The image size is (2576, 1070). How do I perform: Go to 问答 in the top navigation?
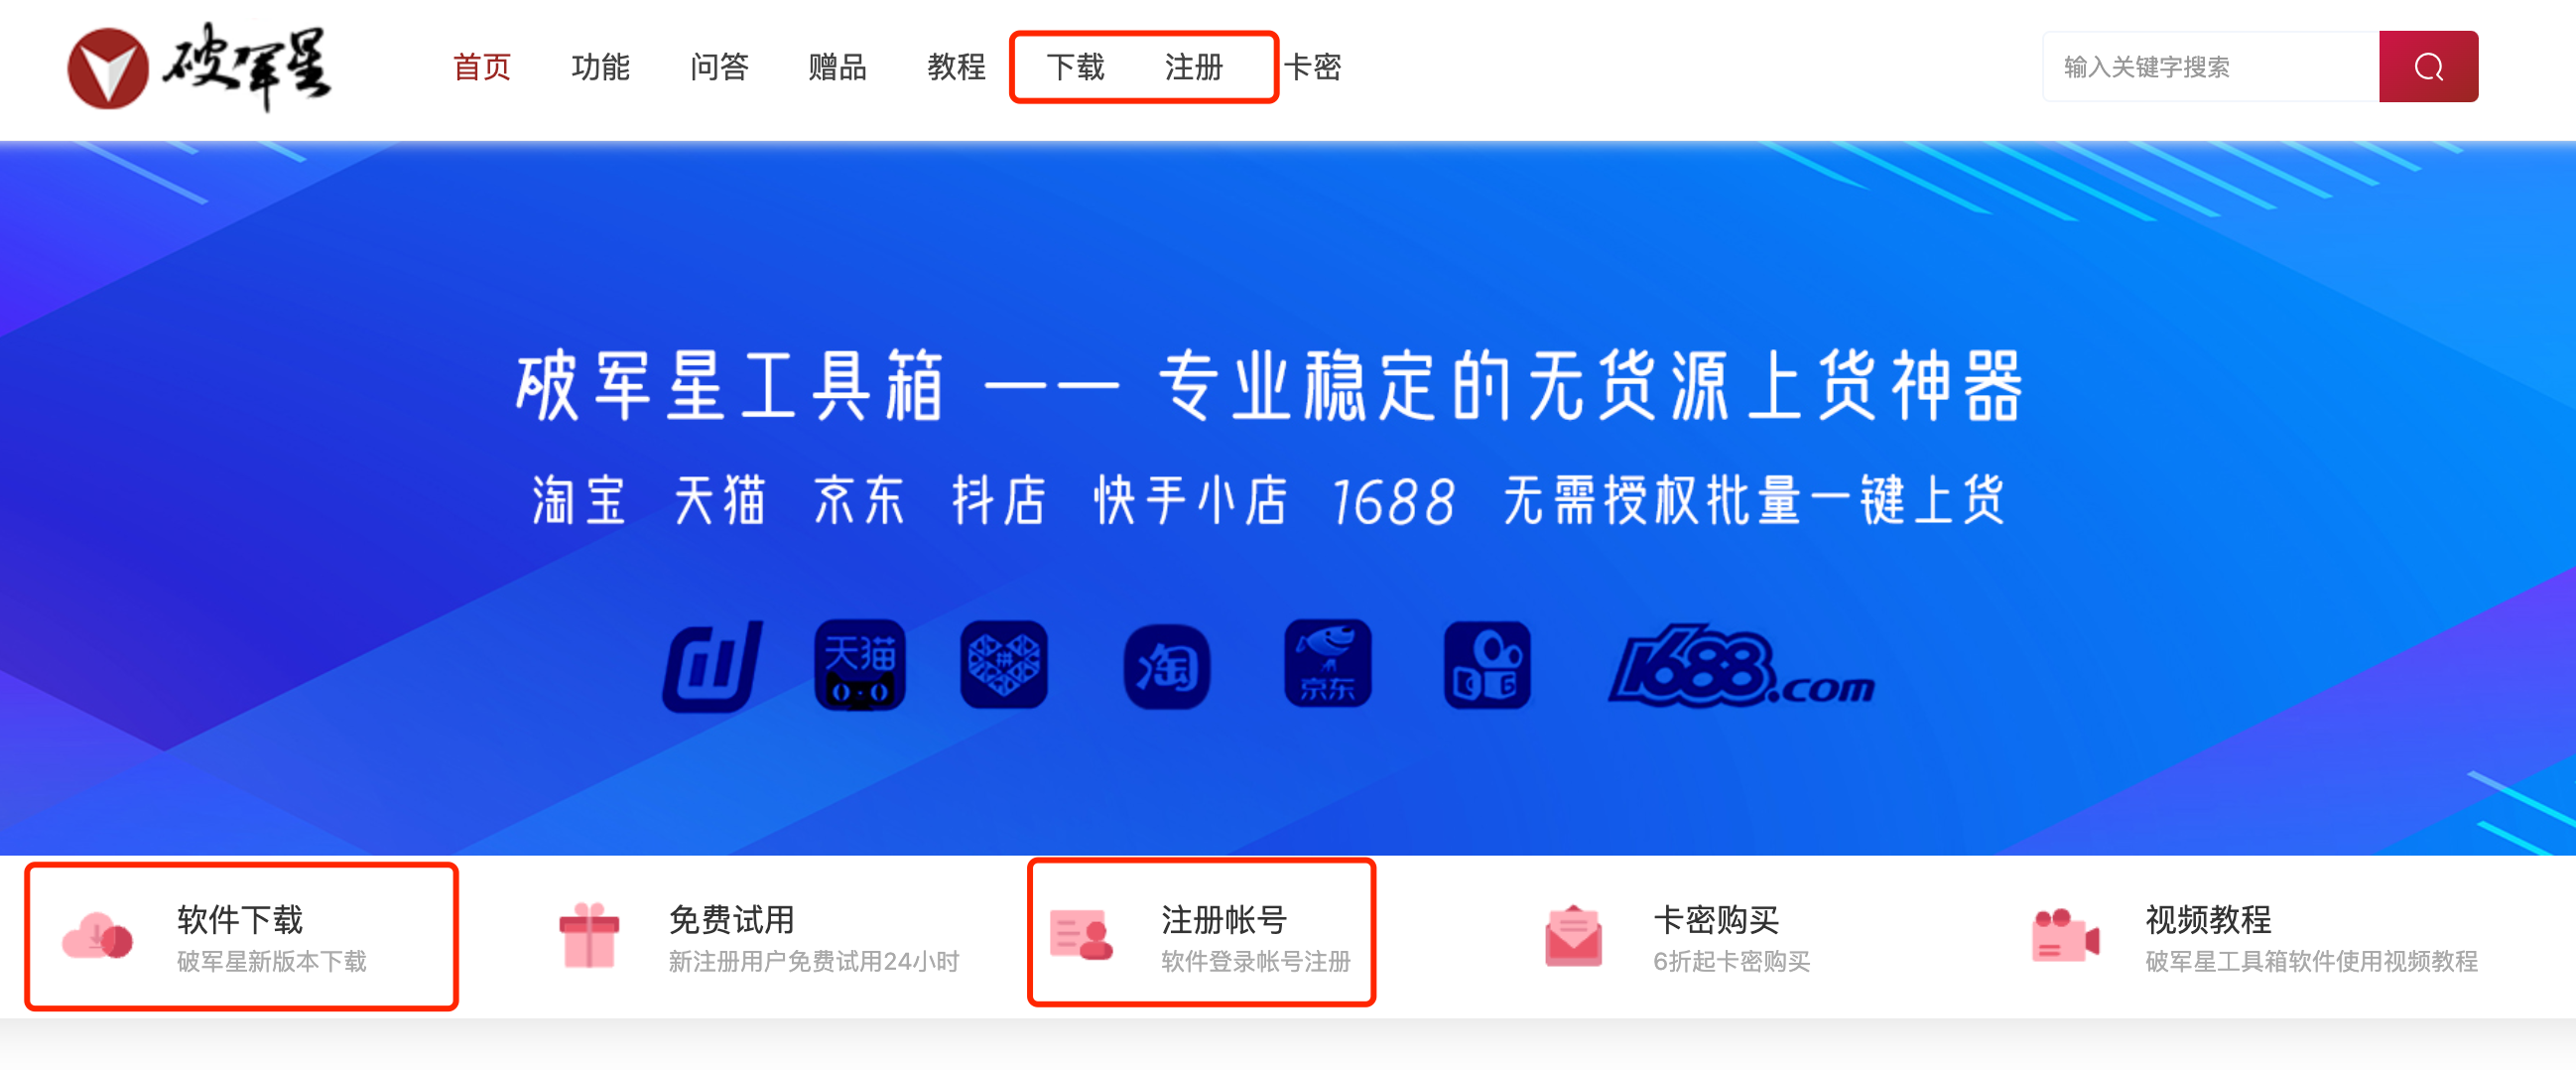click(719, 67)
